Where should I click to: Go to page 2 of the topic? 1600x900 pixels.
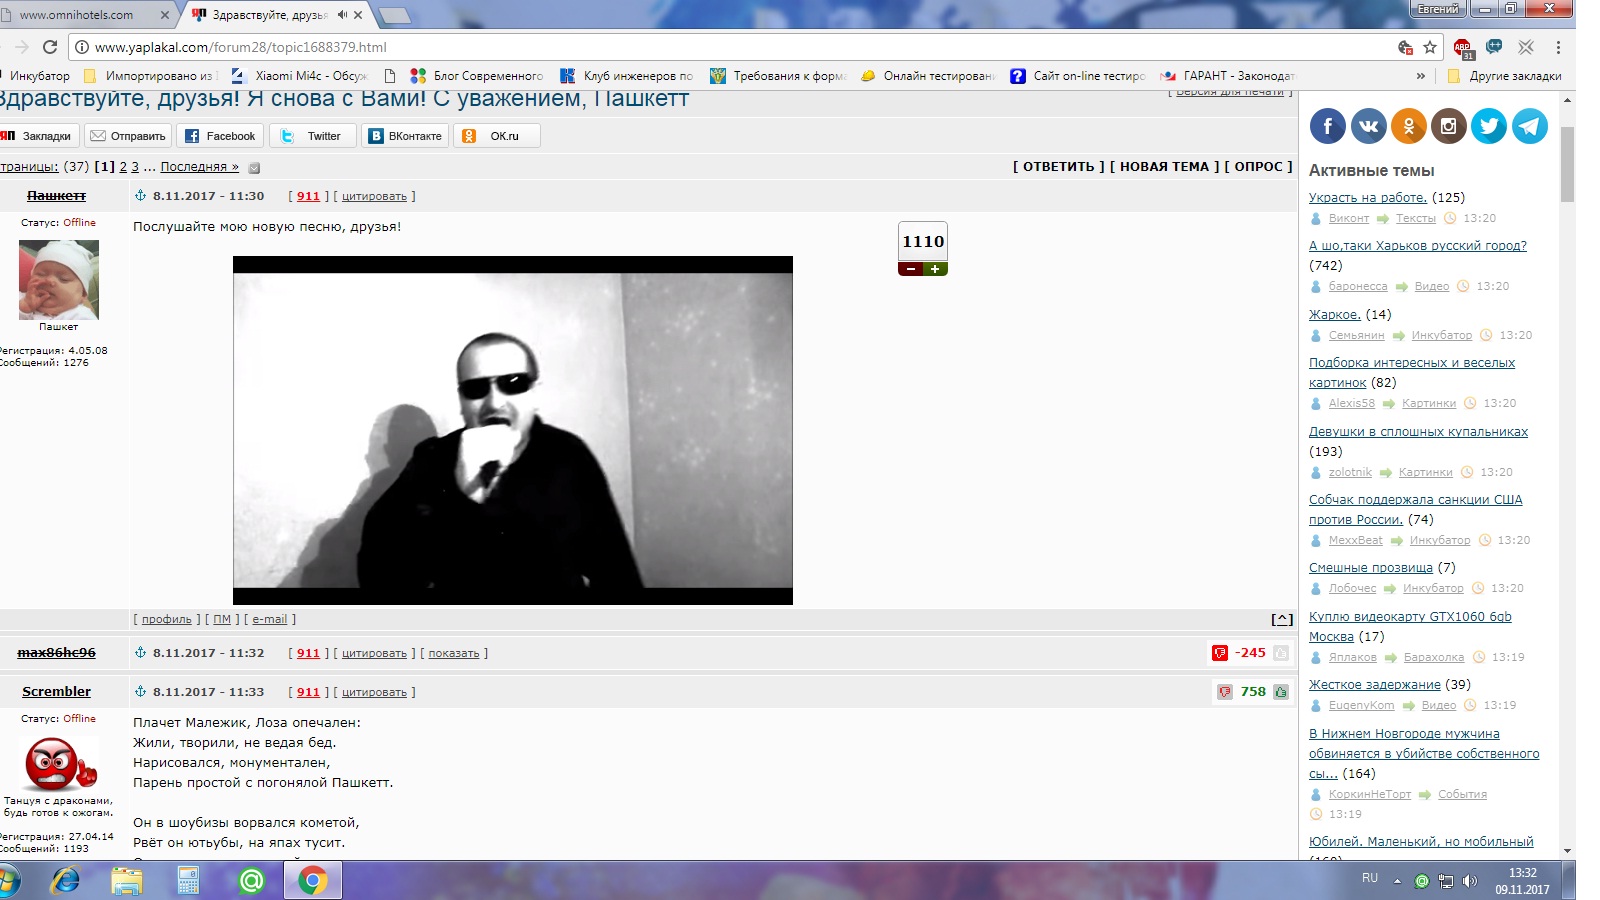tap(123, 167)
